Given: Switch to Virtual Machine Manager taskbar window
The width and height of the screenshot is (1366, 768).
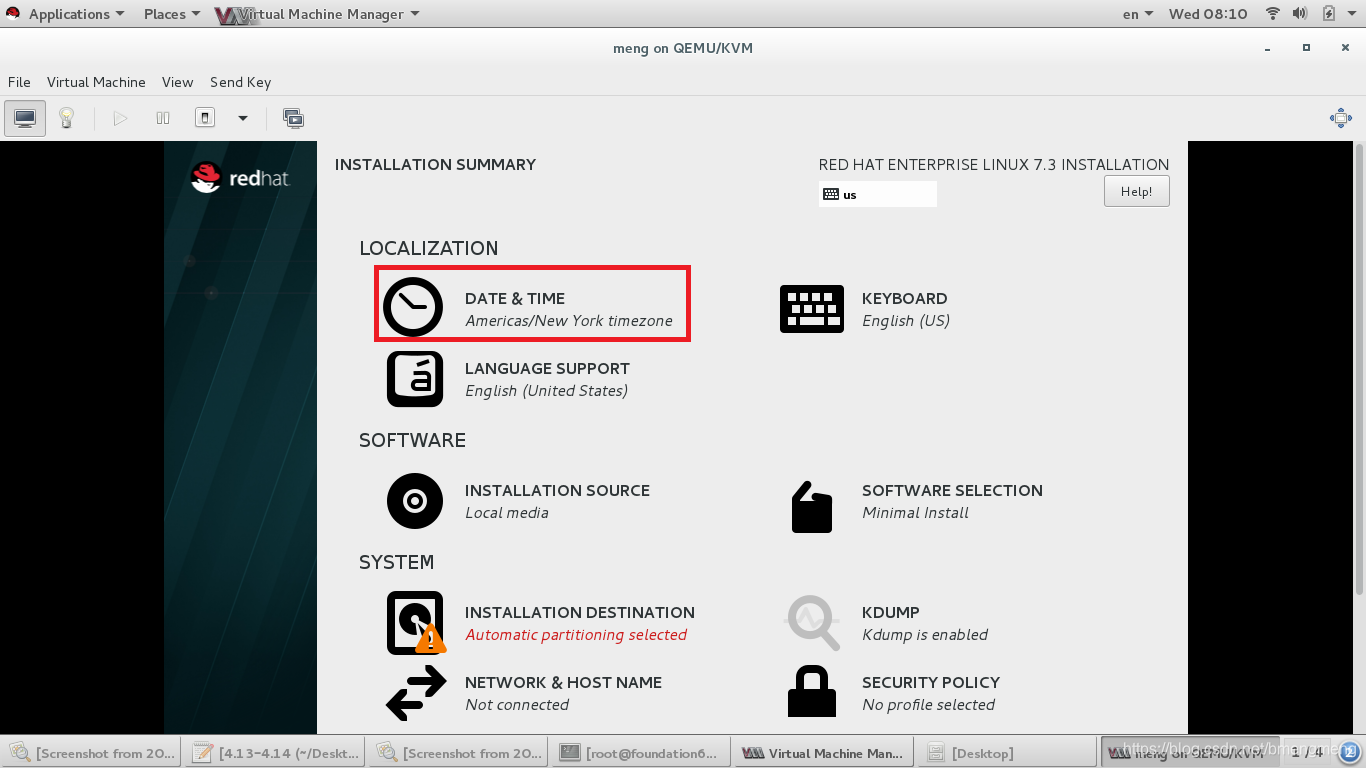Looking at the screenshot, I should point(821,753).
